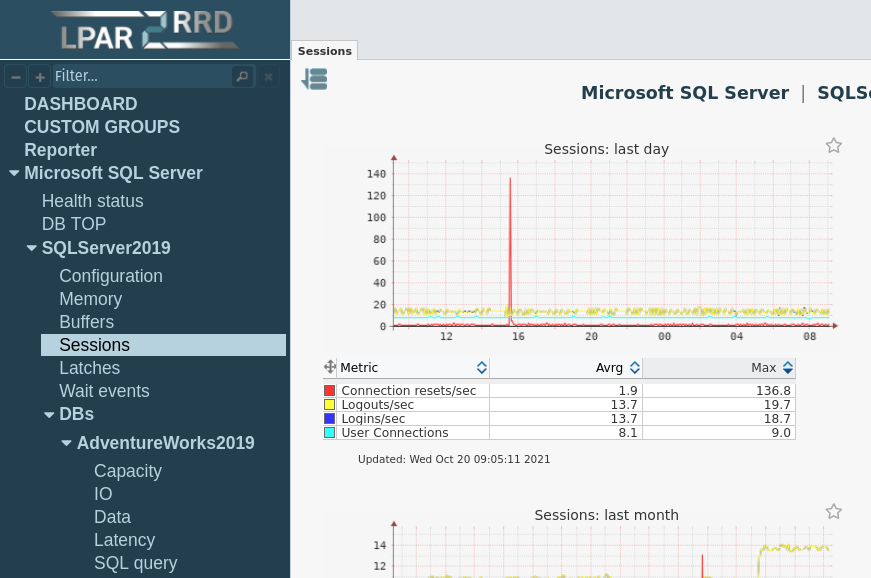This screenshot has height=578, width=871.
Task: Click the plus icon to expand all menu items
Action: 39,76
